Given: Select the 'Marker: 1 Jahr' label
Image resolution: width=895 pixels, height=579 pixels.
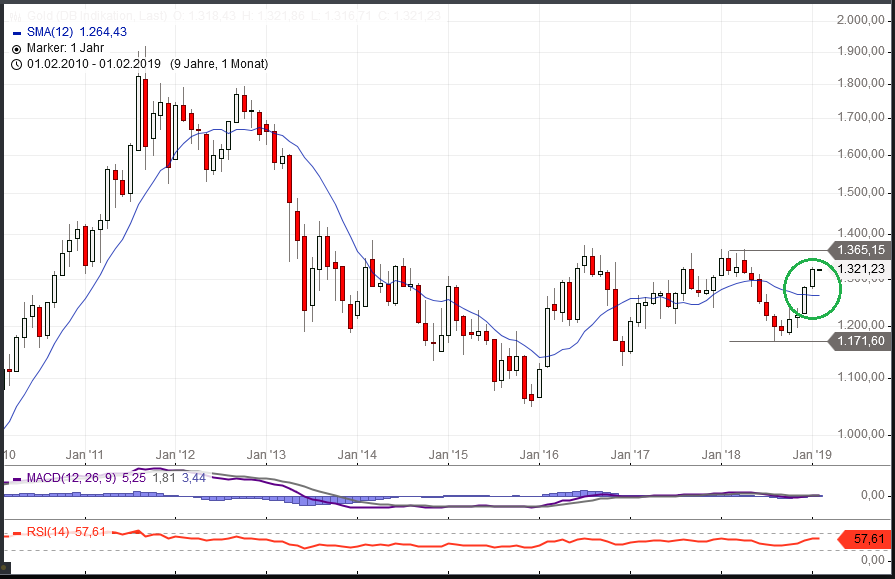Looking at the screenshot, I should click(66, 48).
